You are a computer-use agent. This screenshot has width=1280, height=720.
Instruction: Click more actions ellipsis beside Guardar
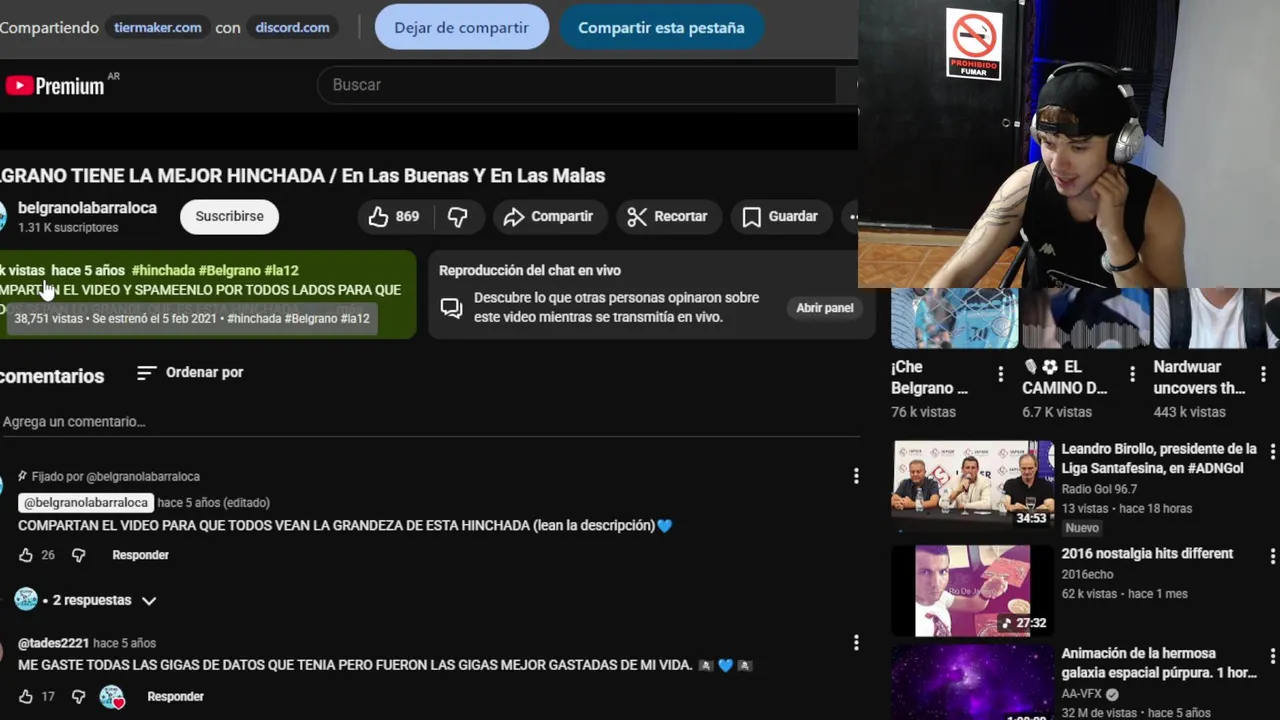(x=852, y=216)
